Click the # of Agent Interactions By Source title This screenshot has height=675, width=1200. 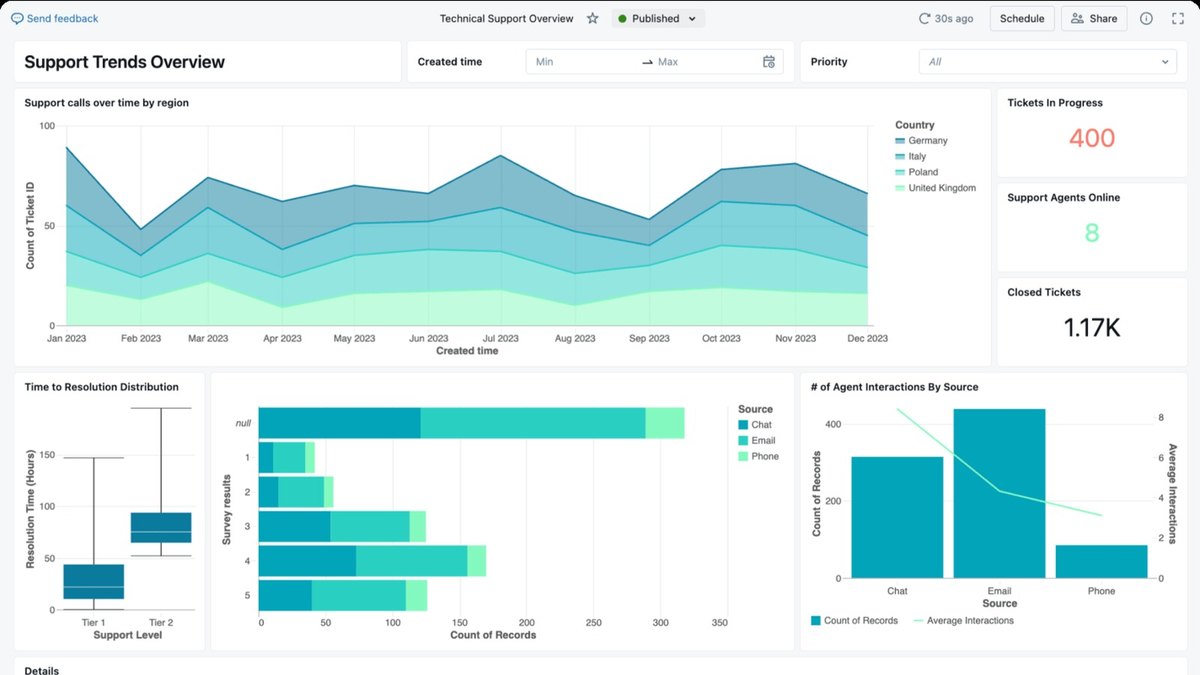coord(894,387)
